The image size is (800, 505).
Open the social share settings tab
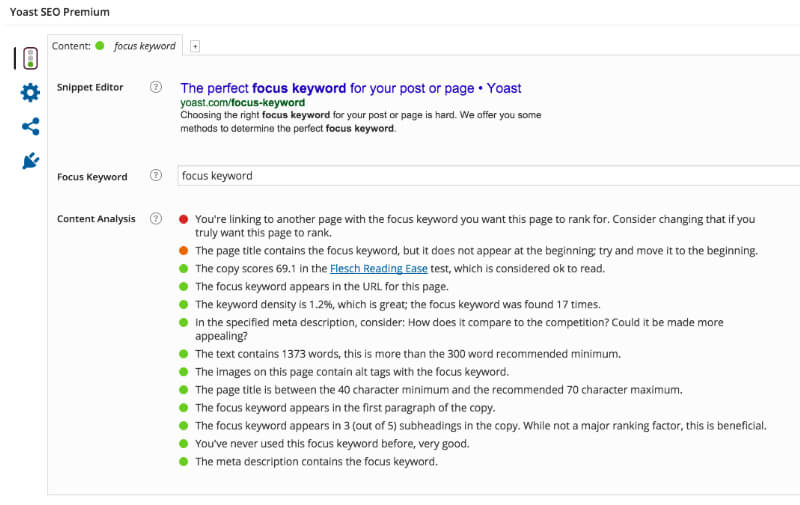click(31, 127)
